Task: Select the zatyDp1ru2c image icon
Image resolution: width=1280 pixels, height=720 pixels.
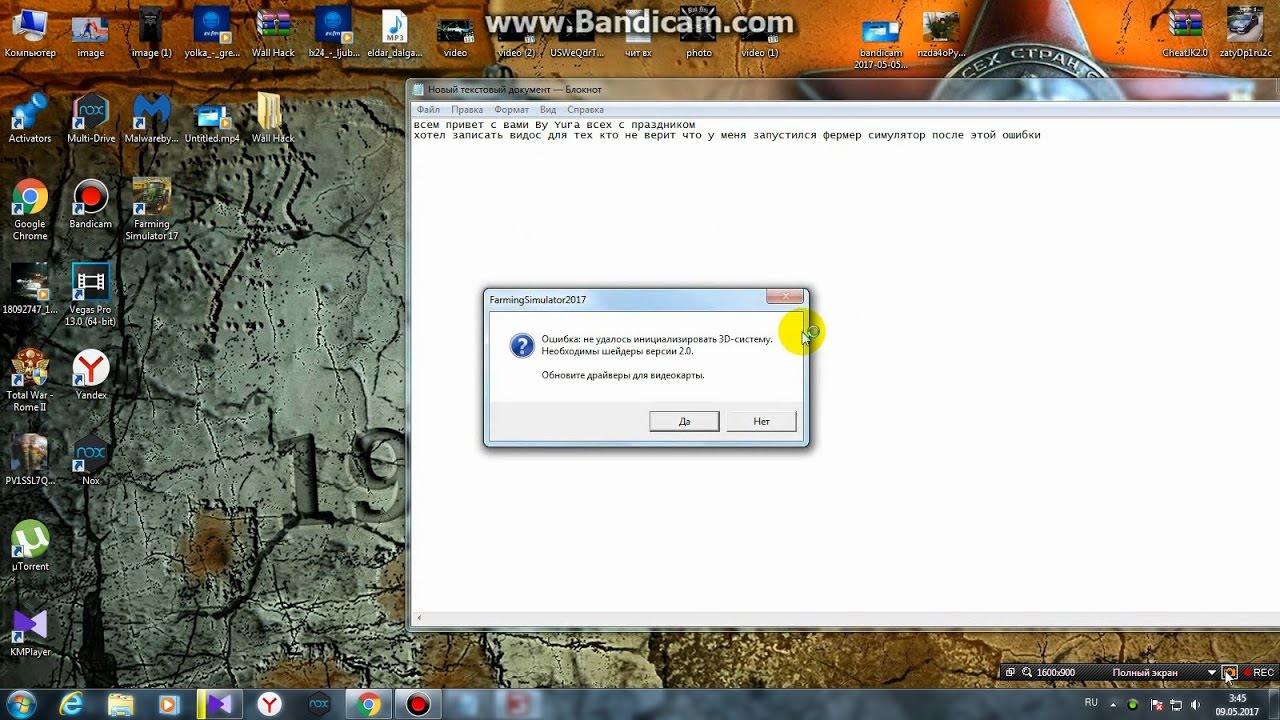Action: (1244, 33)
